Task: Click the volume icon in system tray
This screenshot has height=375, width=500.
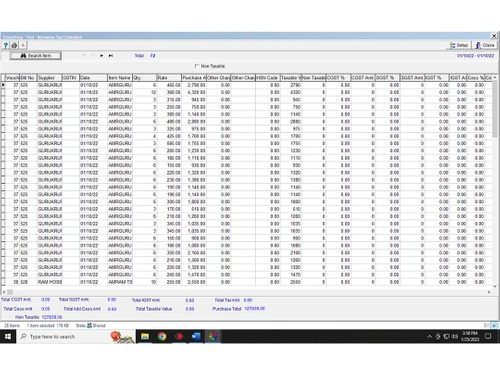Action: tap(455, 337)
